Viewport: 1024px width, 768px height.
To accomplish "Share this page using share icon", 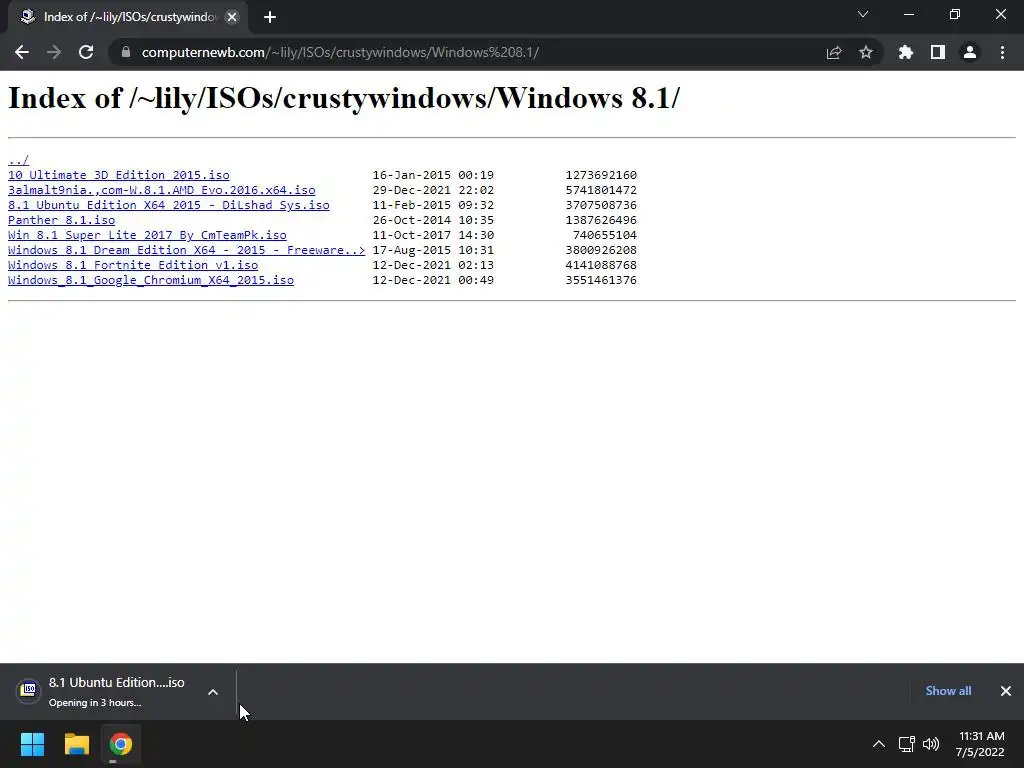I will point(834,52).
